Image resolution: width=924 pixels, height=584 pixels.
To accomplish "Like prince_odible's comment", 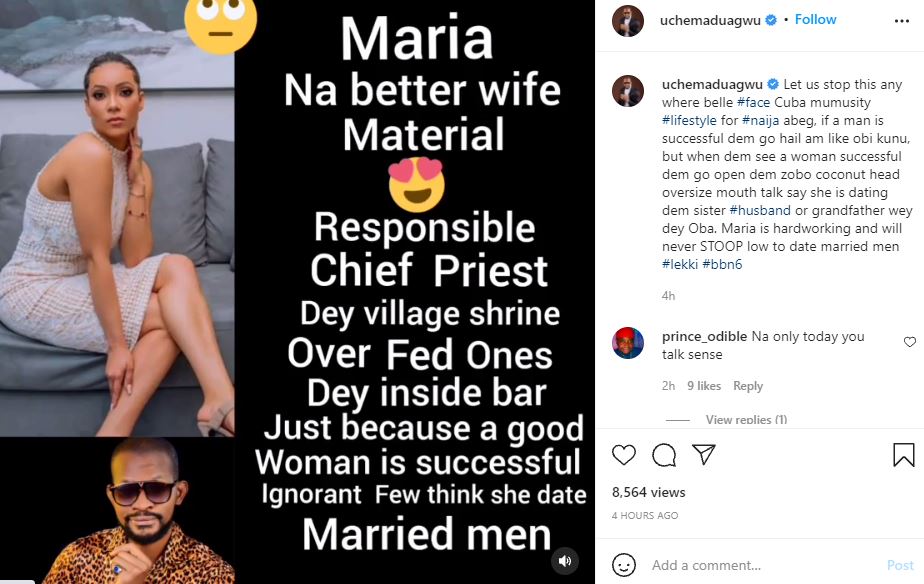I will pos(909,342).
